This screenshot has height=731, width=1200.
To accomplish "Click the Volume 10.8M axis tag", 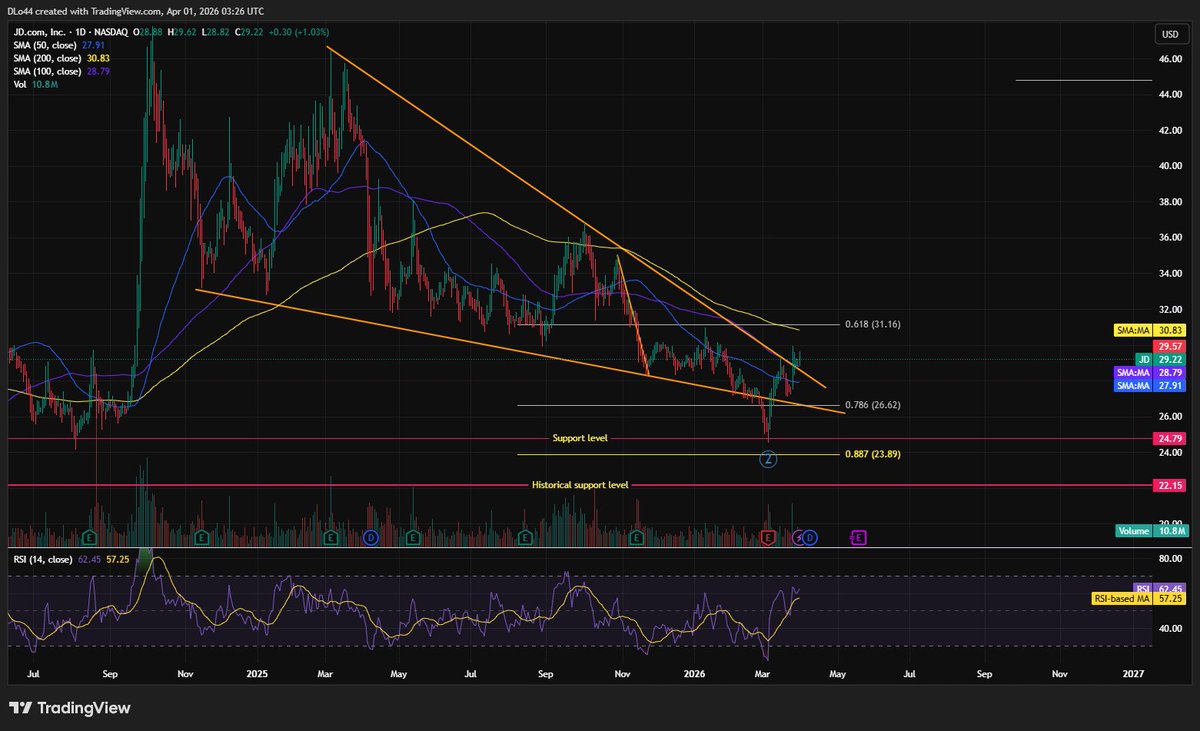I will [x=1150, y=531].
